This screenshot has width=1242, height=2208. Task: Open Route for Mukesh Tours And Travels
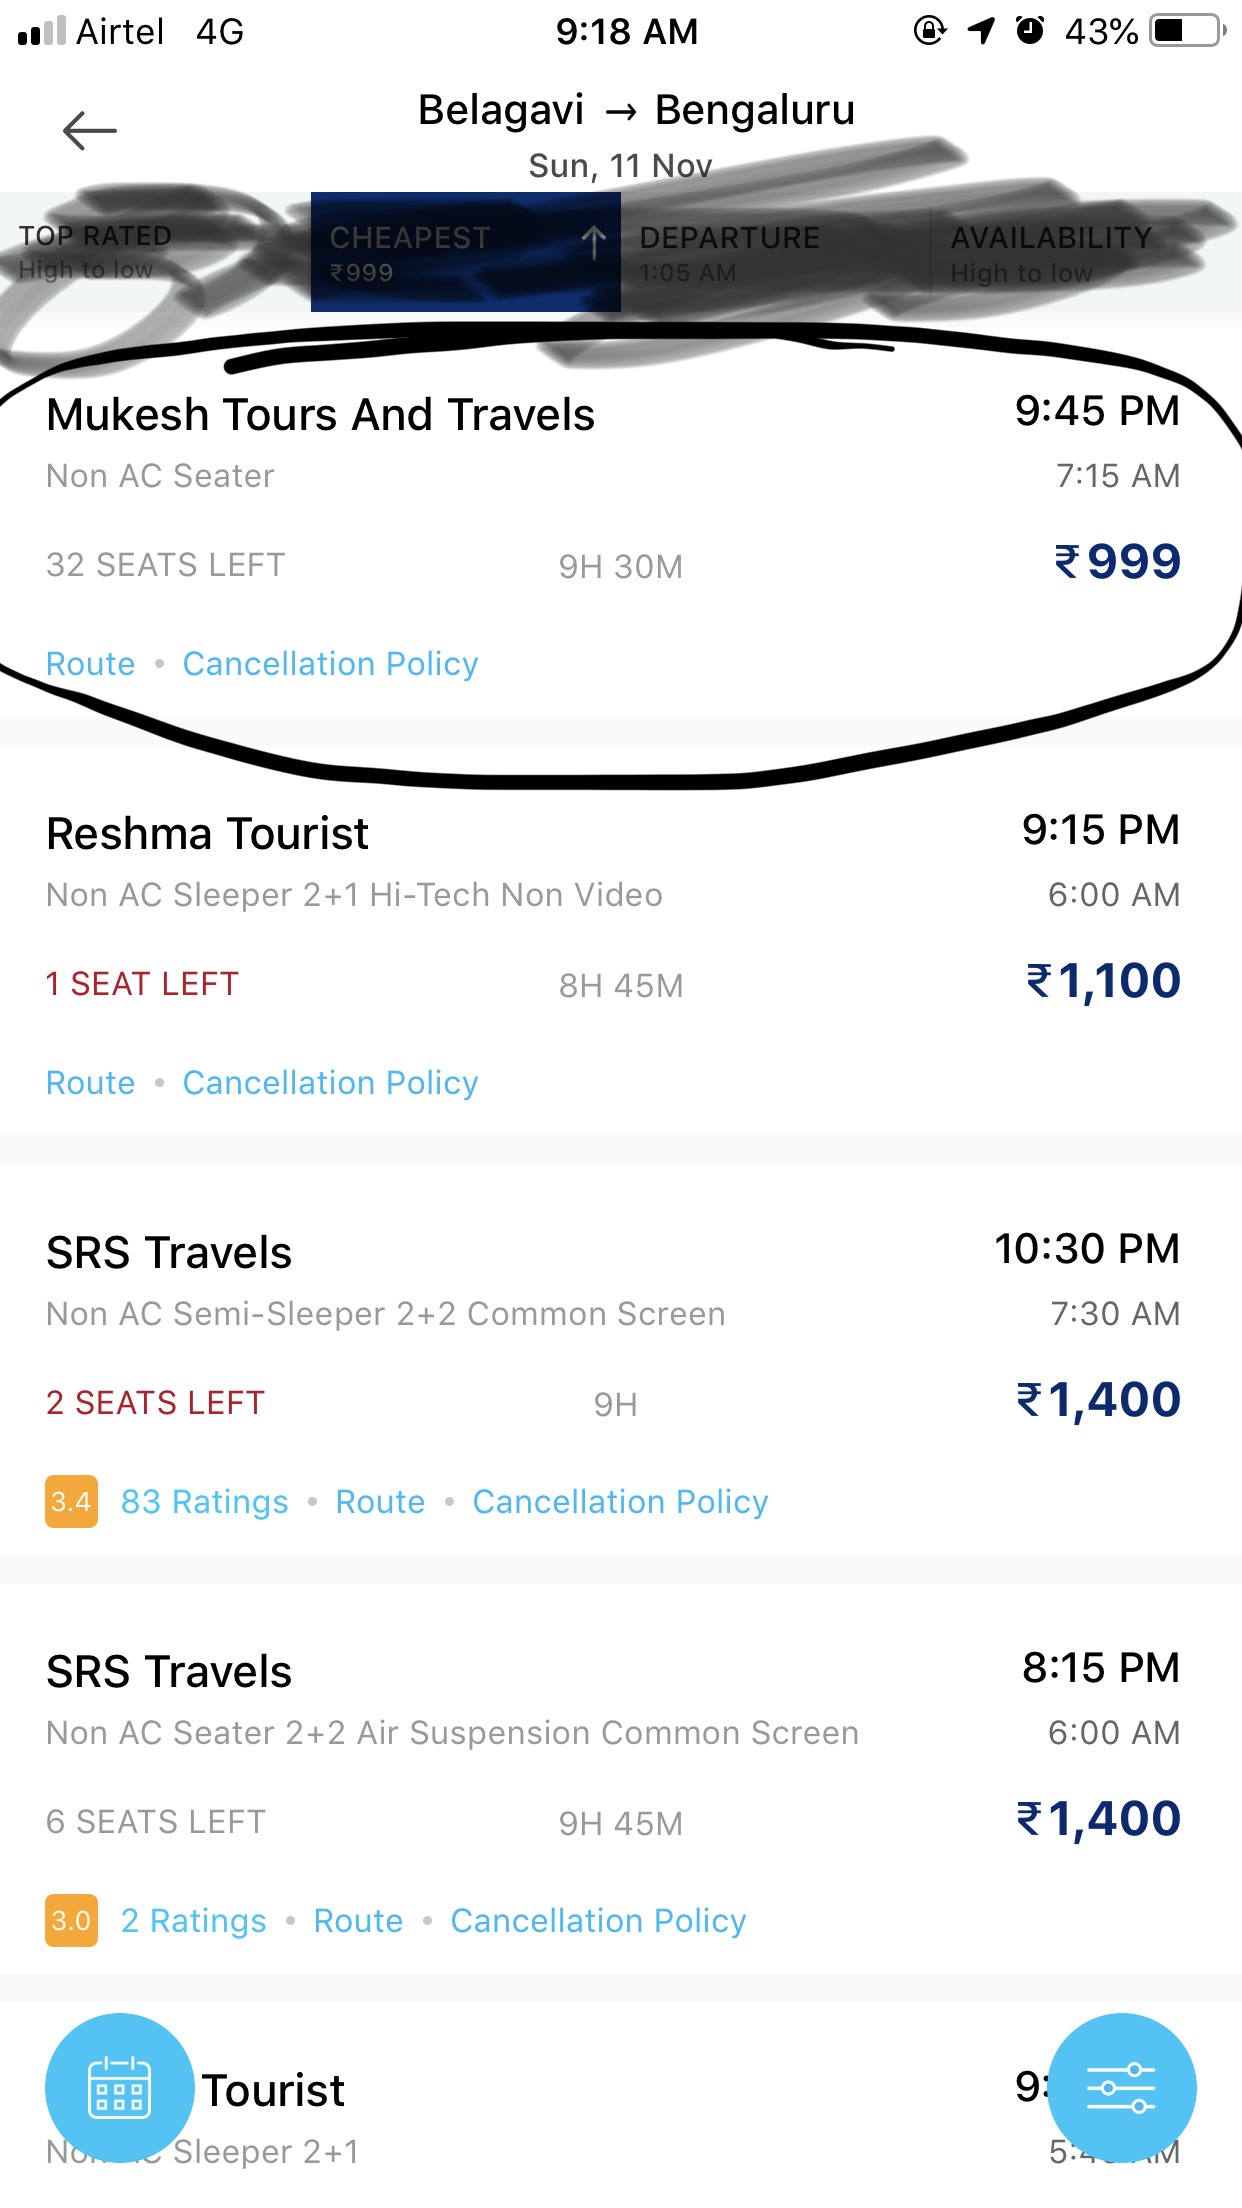pos(90,664)
